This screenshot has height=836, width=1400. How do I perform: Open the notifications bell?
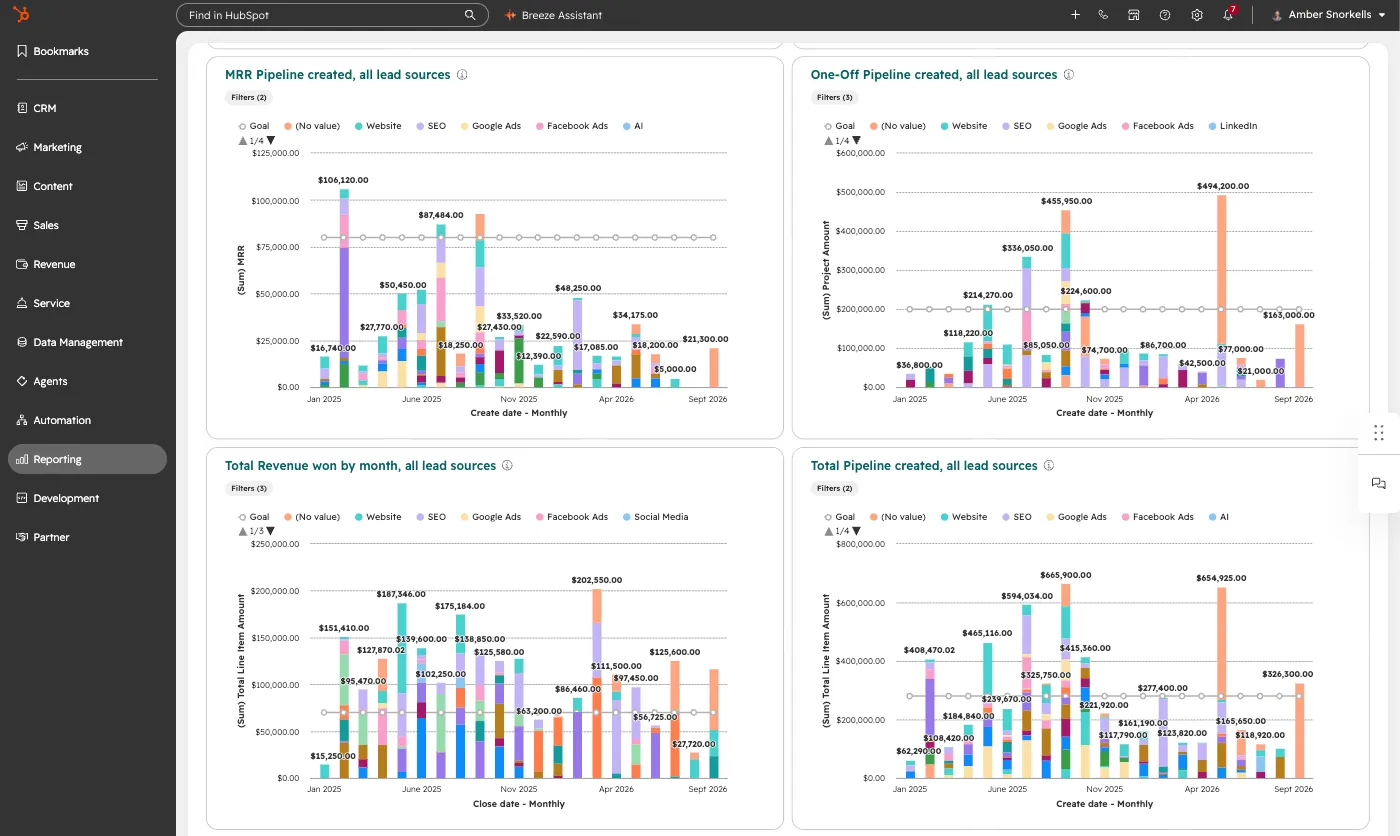click(1228, 15)
